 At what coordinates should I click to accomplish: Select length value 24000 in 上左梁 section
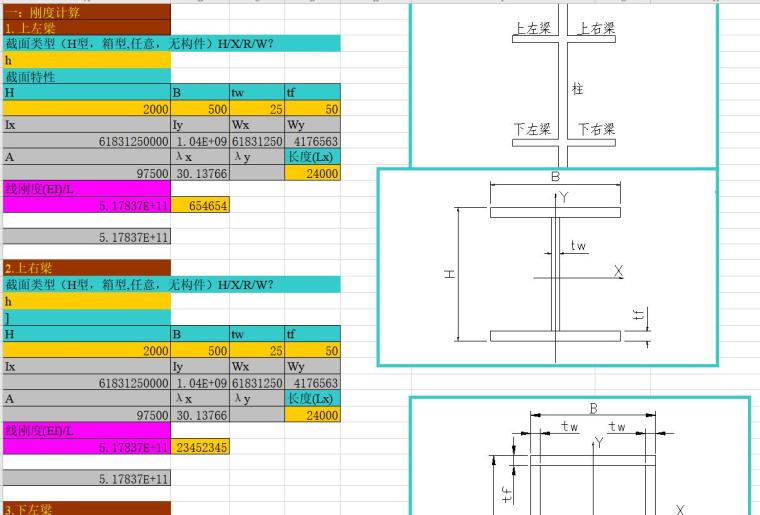click(x=312, y=173)
